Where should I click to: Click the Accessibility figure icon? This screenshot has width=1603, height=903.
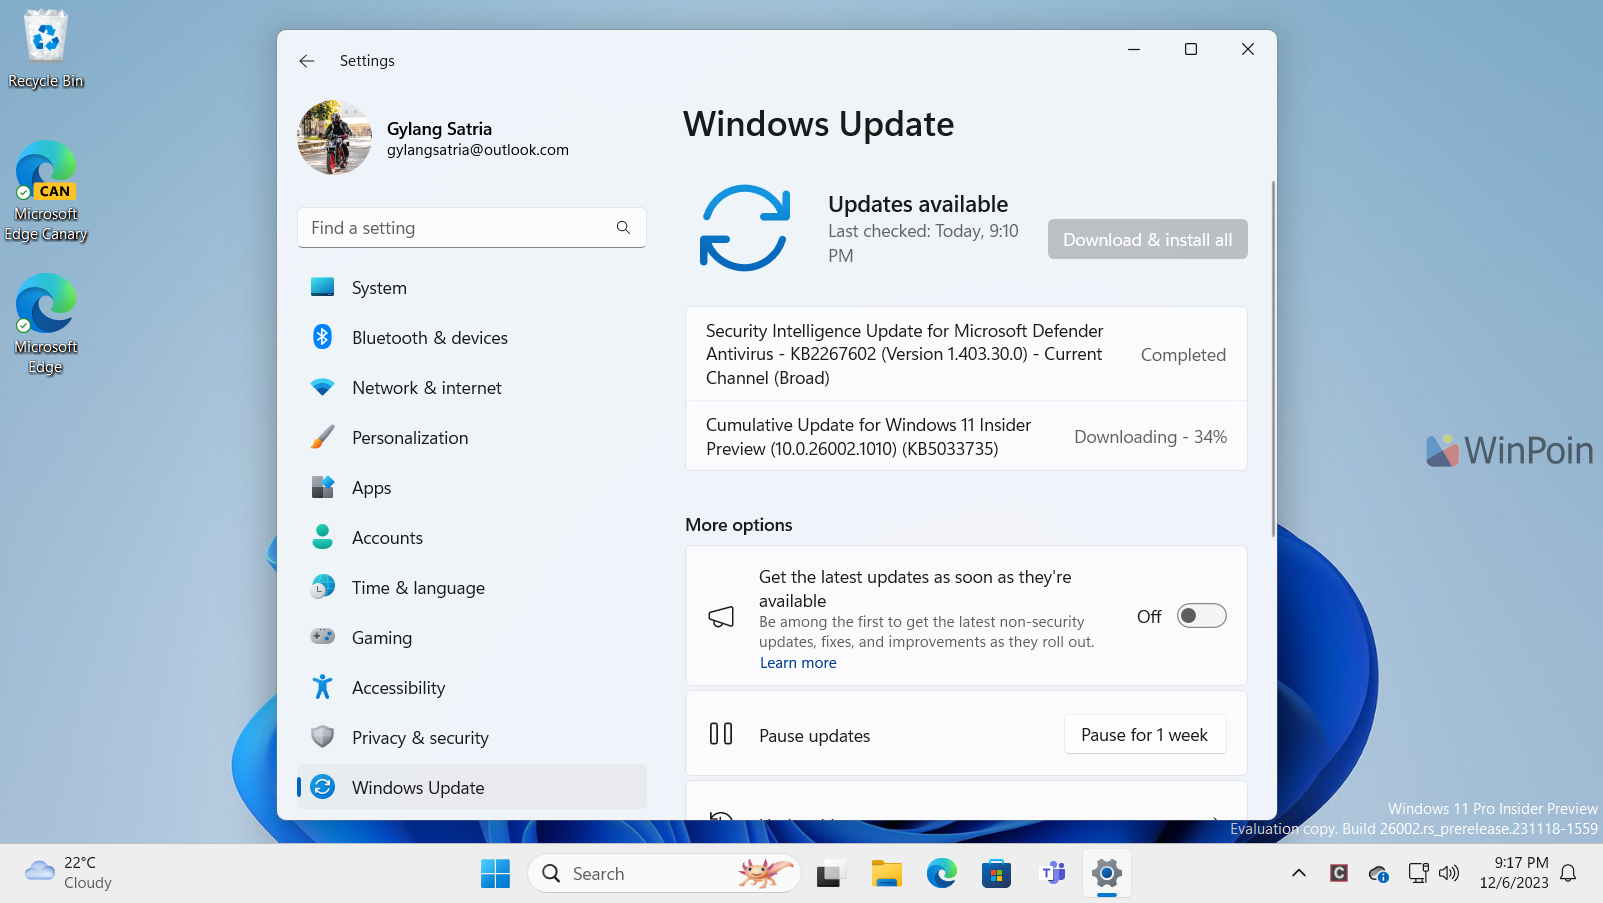click(322, 687)
